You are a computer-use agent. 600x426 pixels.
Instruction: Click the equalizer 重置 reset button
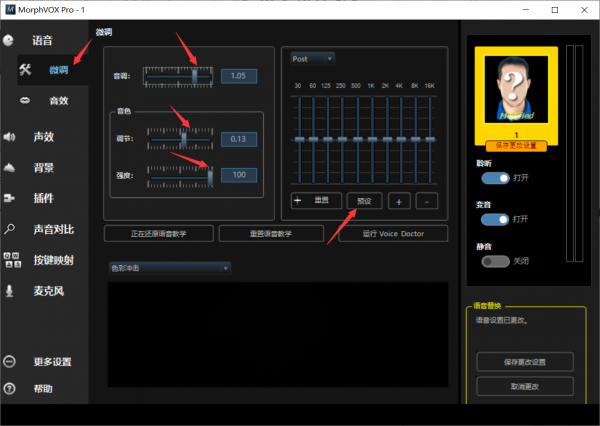316,201
